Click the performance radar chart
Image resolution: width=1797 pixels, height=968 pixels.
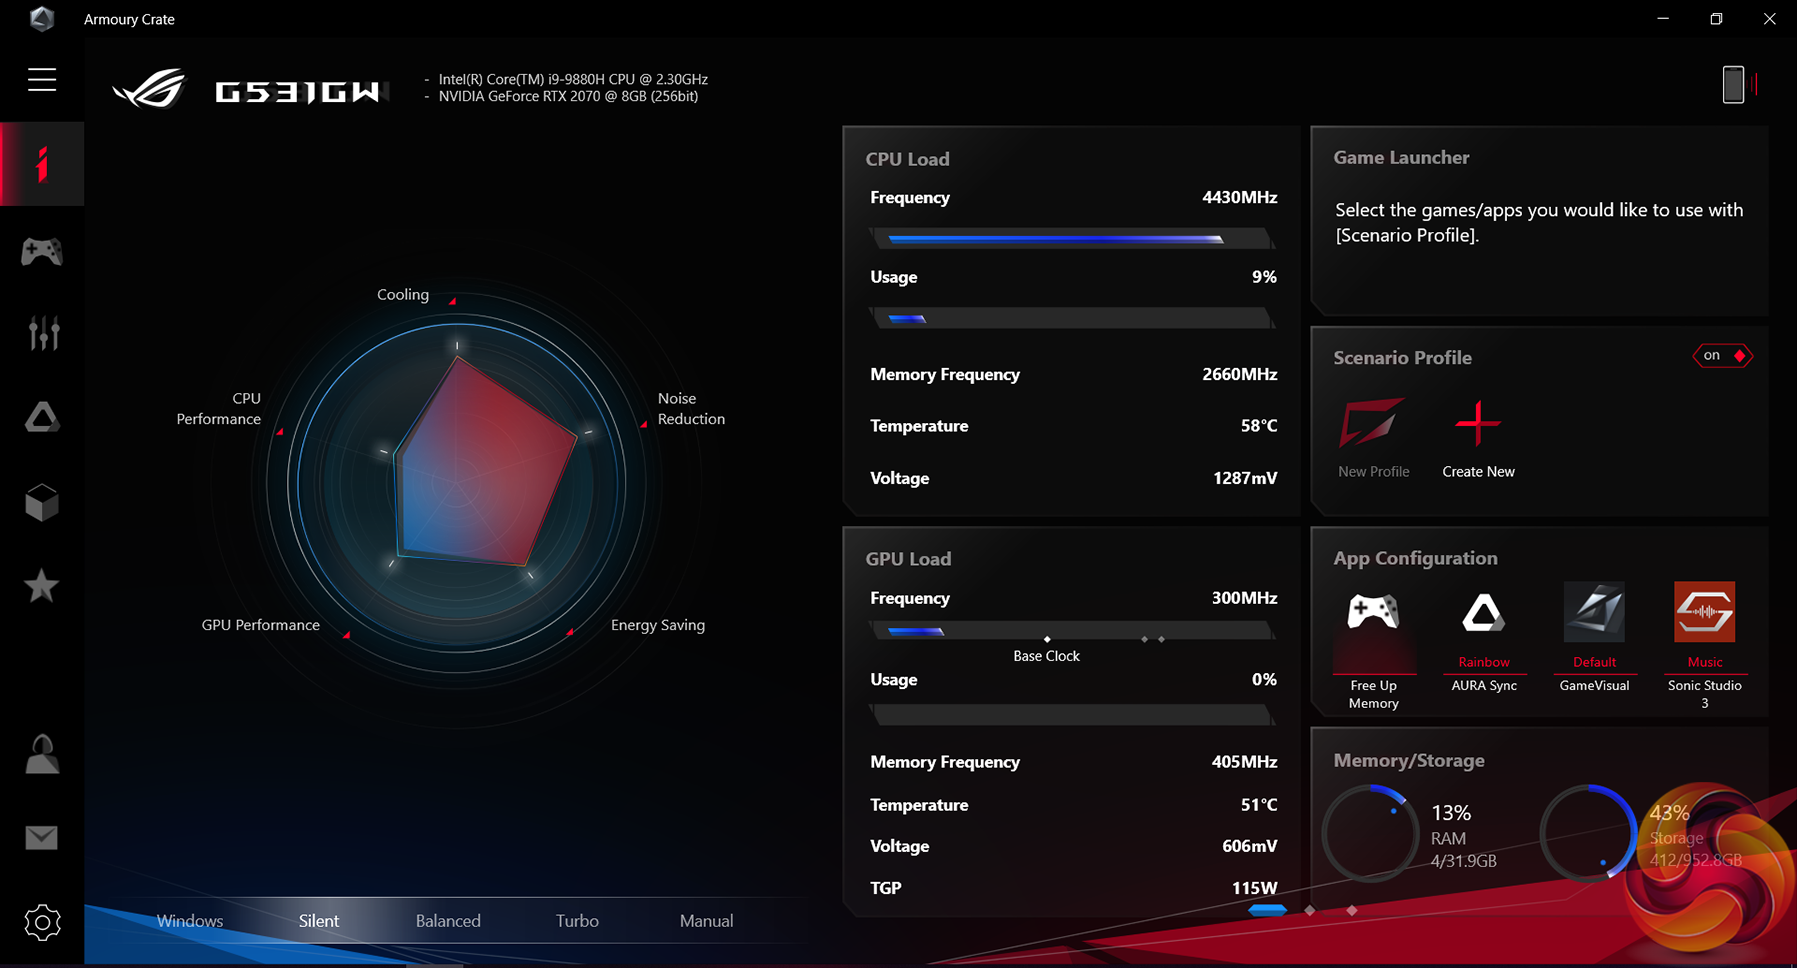(x=457, y=484)
